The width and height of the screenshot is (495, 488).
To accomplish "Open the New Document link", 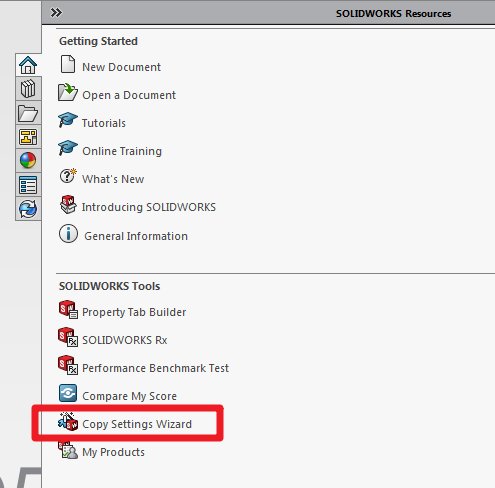I will (121, 67).
